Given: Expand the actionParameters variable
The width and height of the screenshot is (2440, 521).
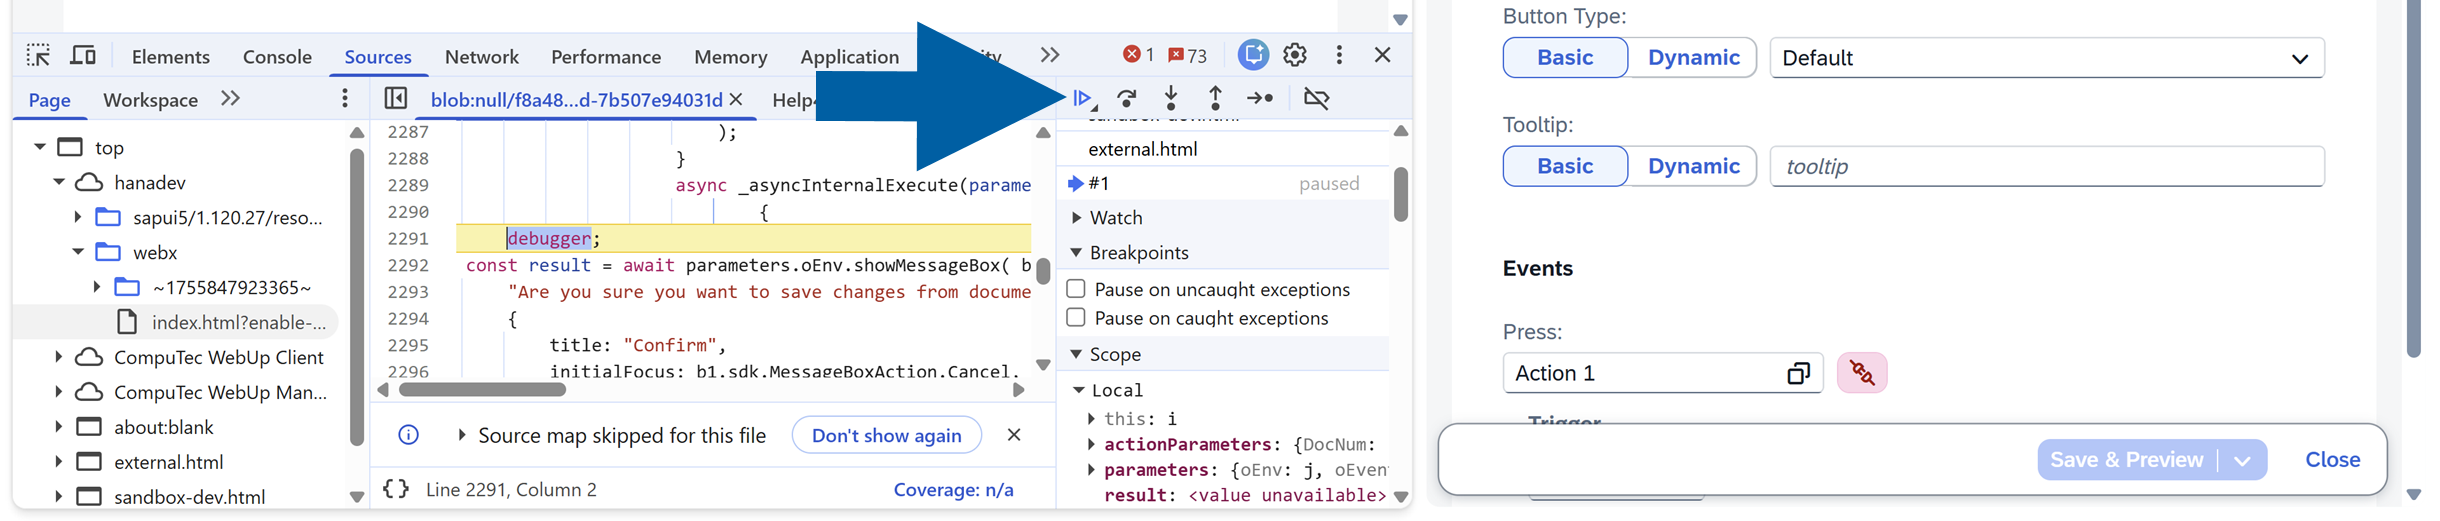Looking at the screenshot, I should (x=1091, y=444).
